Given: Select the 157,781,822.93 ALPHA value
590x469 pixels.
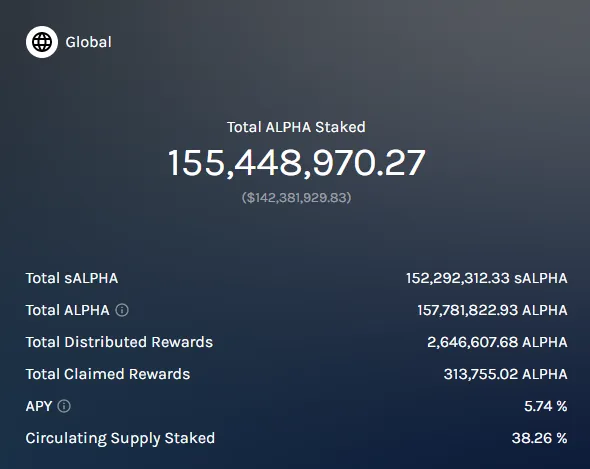Looking at the screenshot, I should click(492, 311).
